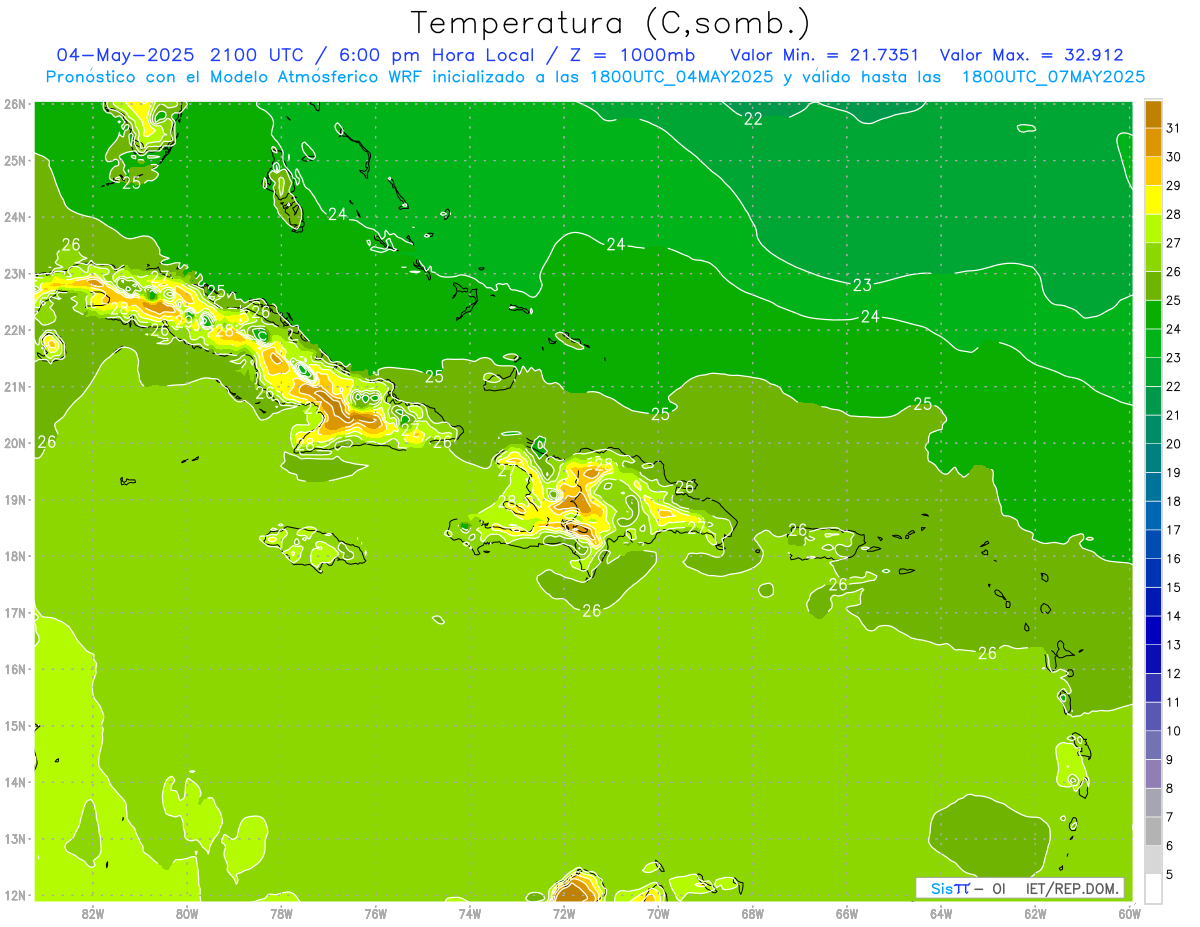Click 'Valor Max. = 32.912' value

point(1032,55)
